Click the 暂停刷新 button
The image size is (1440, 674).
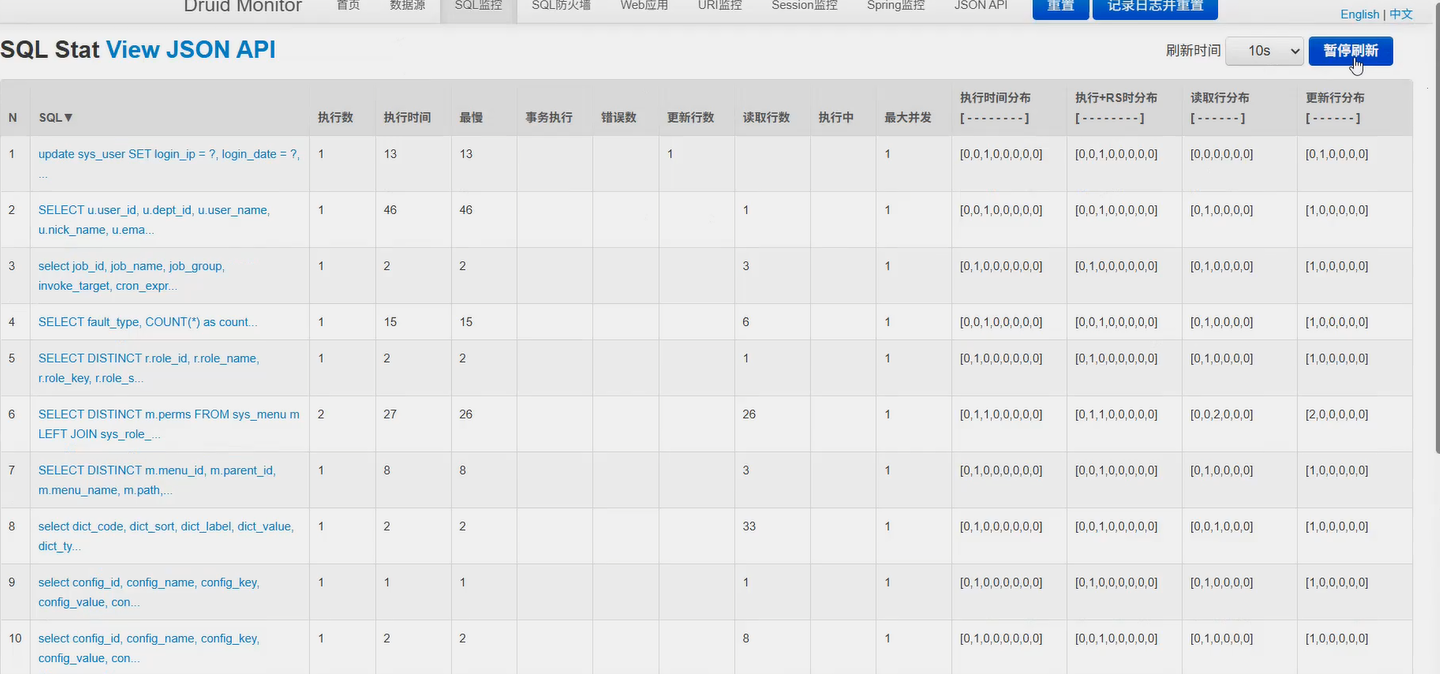coord(1350,51)
